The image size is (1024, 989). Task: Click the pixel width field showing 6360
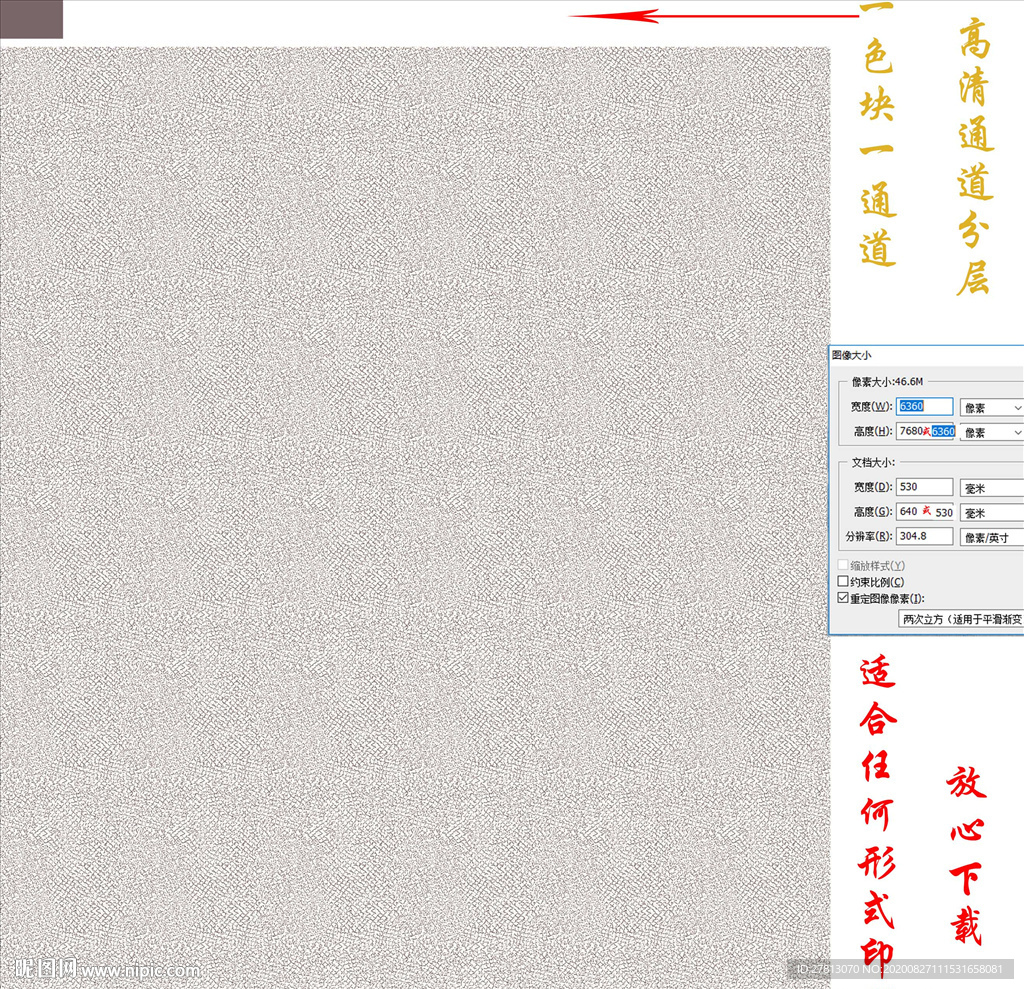pos(923,406)
